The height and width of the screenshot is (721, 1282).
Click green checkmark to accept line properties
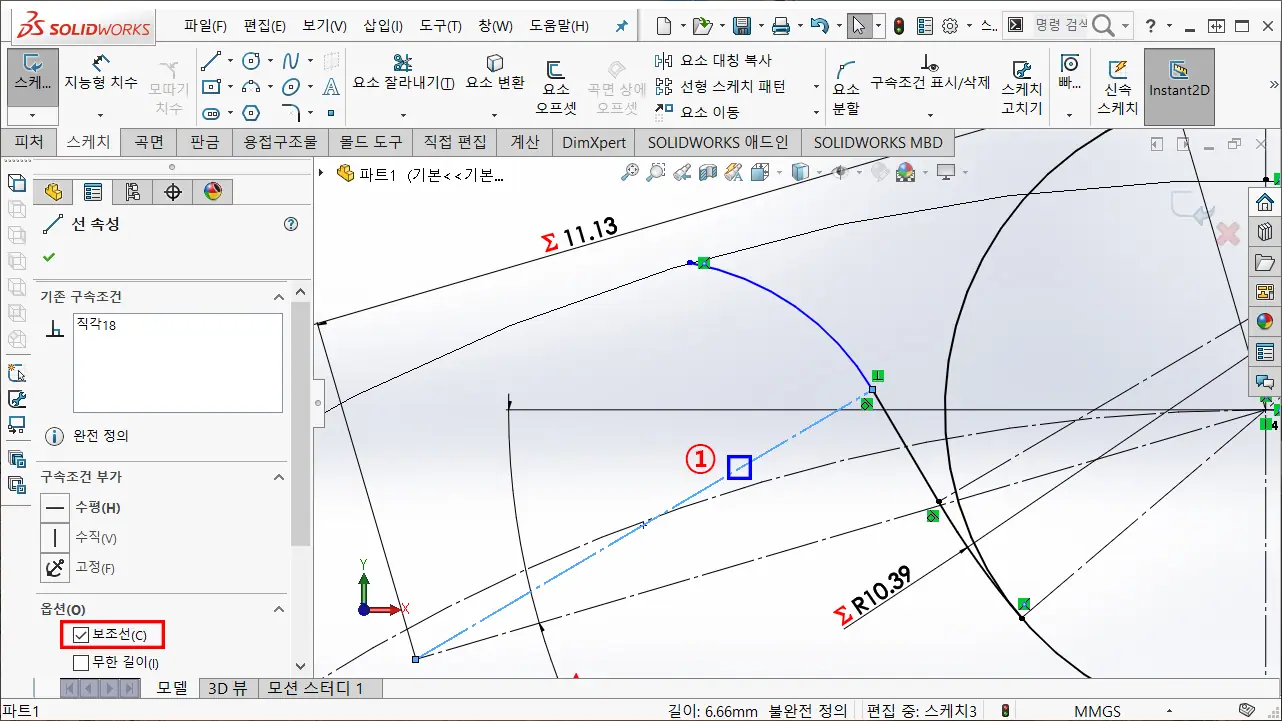pyautogui.click(x=49, y=257)
